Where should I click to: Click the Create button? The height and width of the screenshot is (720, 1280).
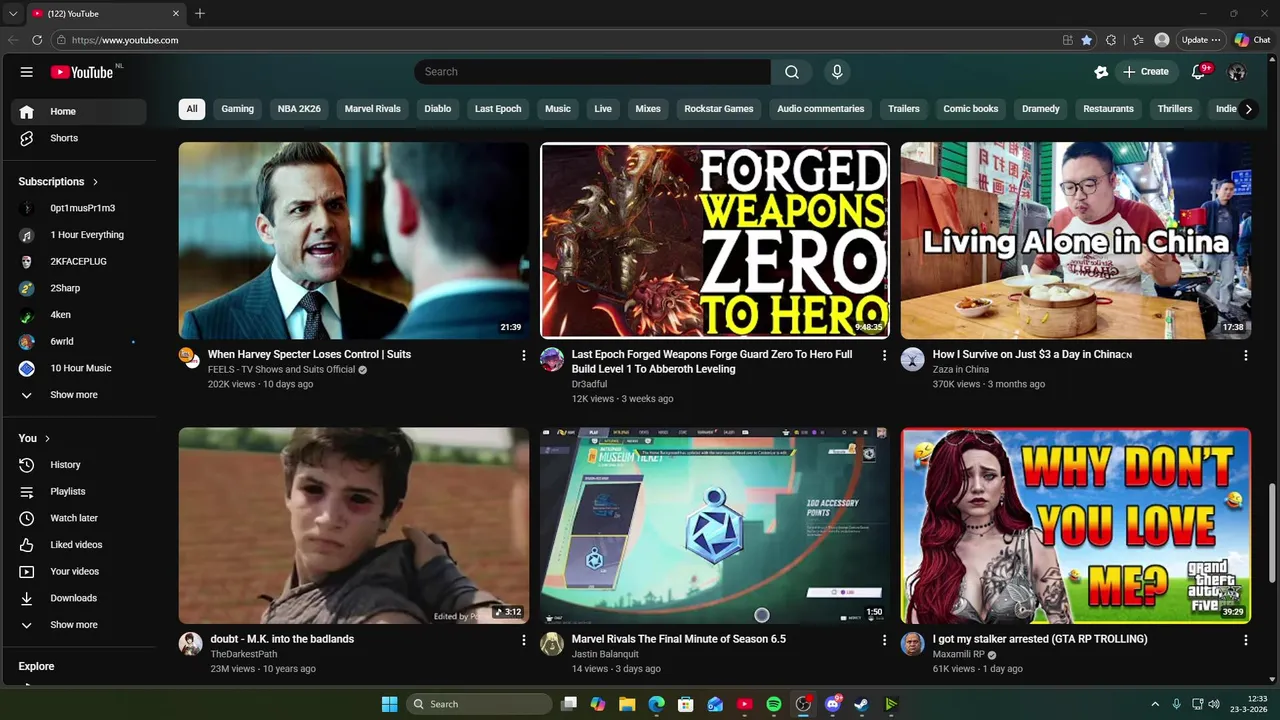[1145, 72]
